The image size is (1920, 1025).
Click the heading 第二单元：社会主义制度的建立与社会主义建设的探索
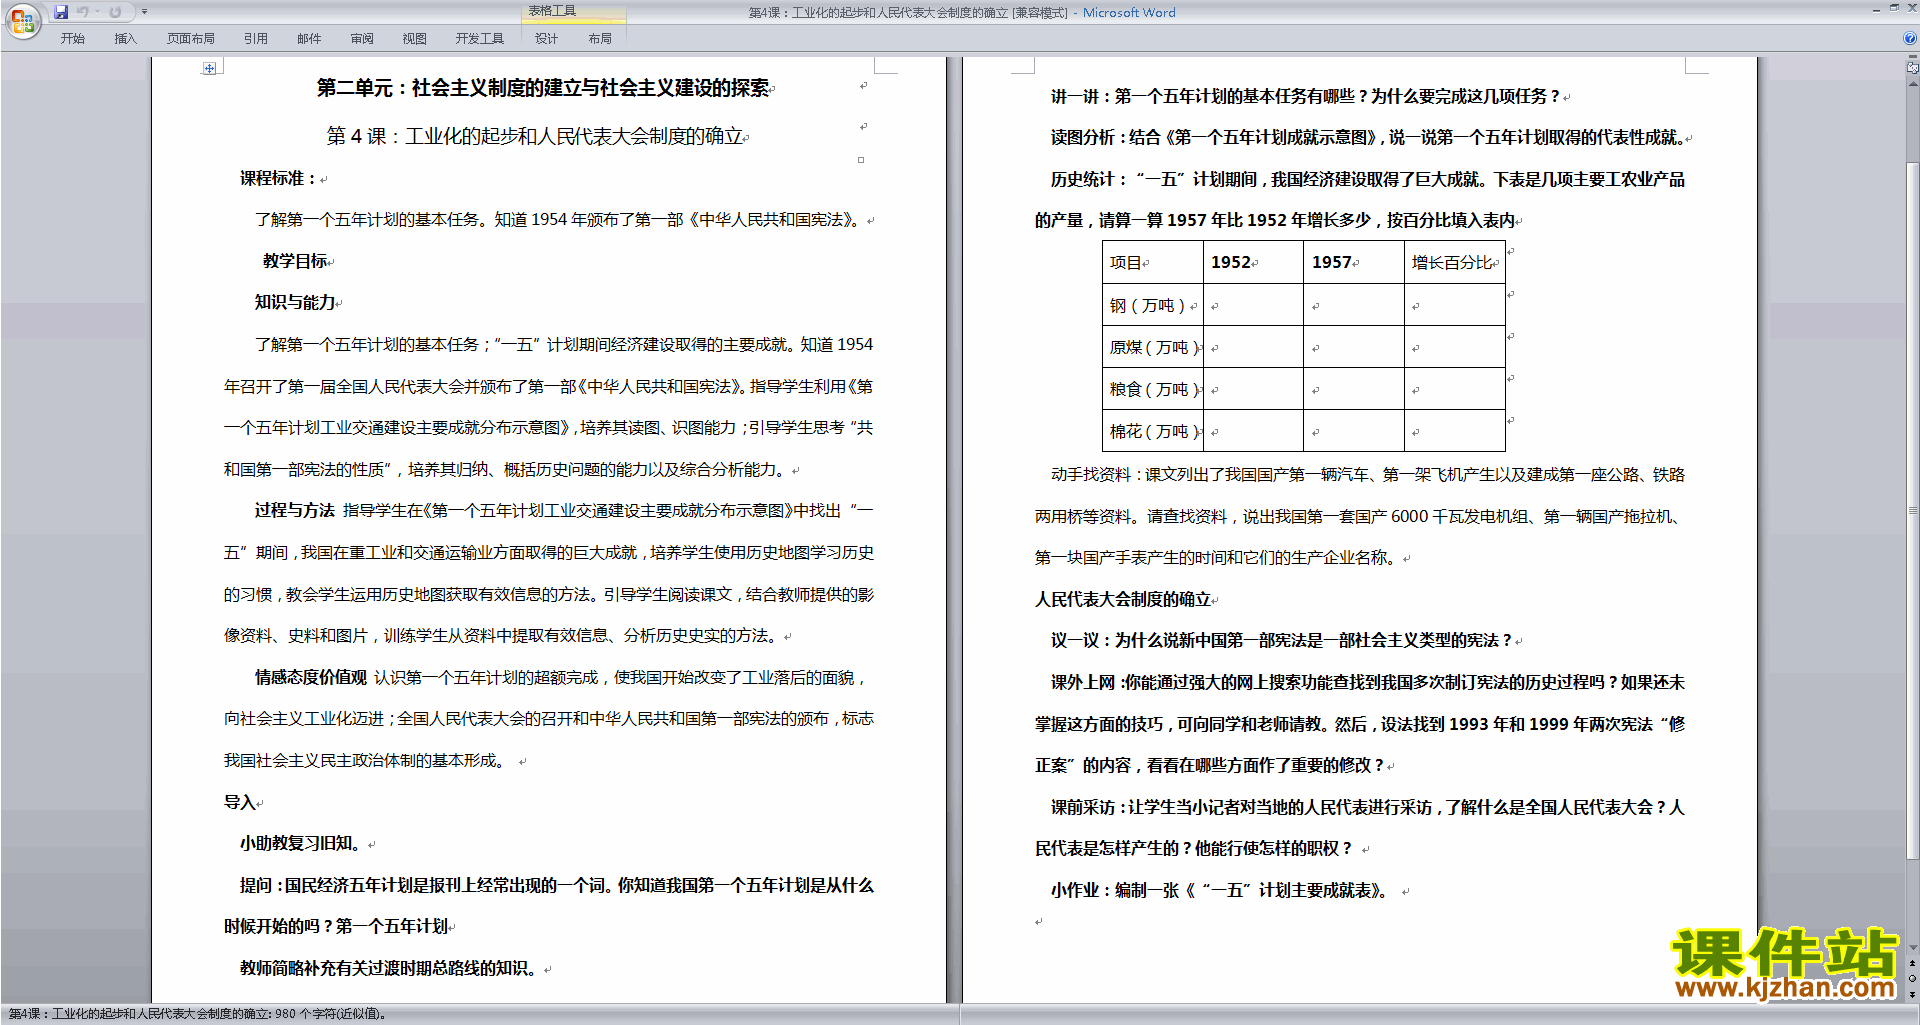(543, 88)
